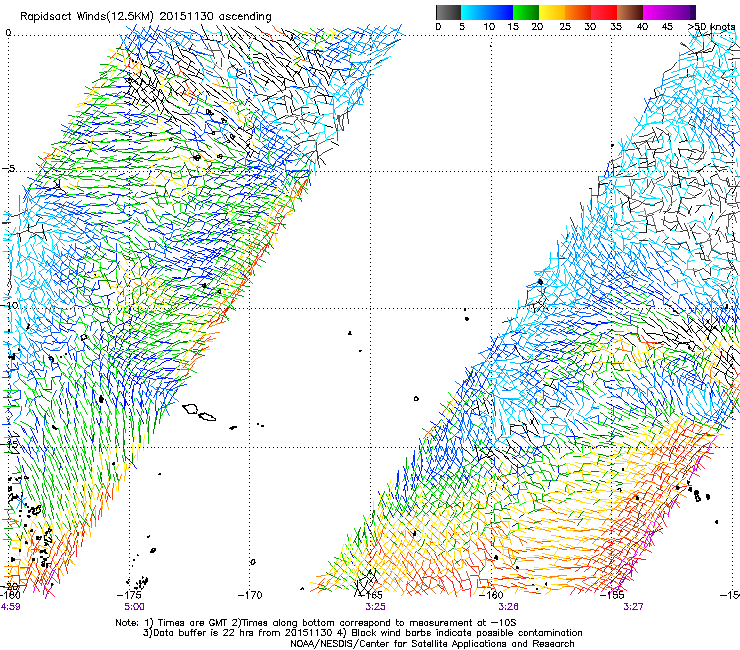Click the longitude label '-175'
740x650 pixels.
coord(130,595)
